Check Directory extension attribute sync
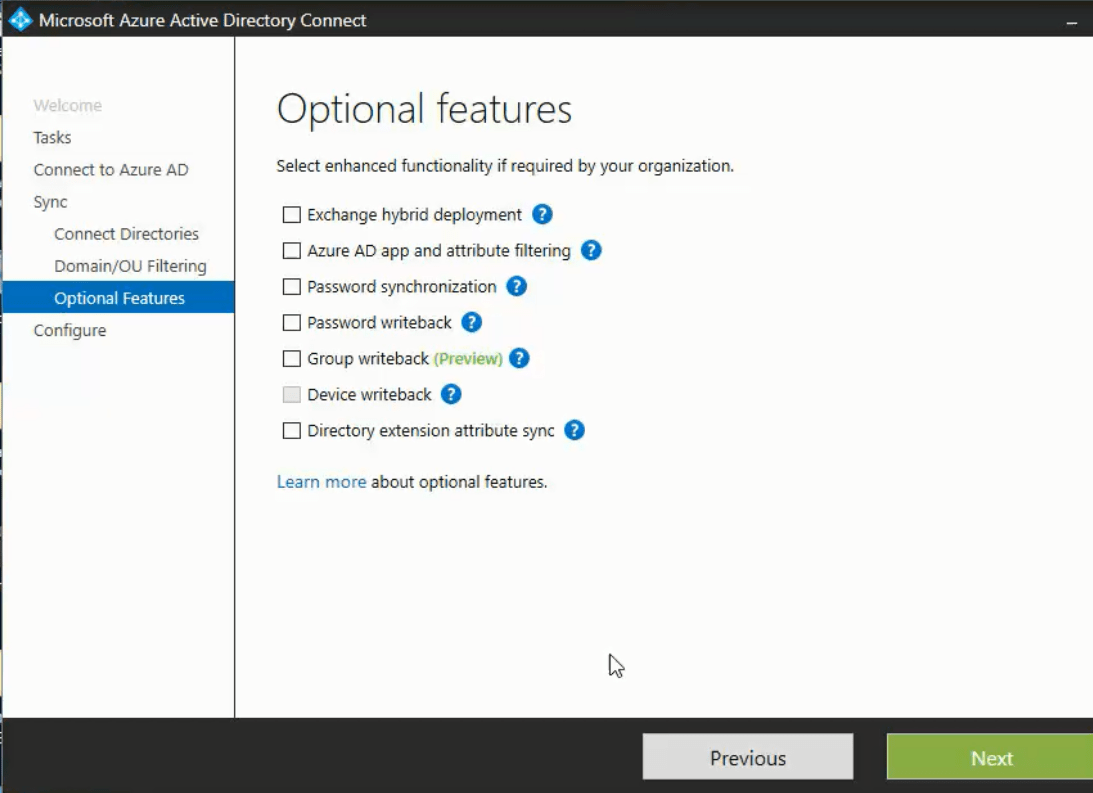Image resolution: width=1093 pixels, height=793 pixels. point(291,431)
